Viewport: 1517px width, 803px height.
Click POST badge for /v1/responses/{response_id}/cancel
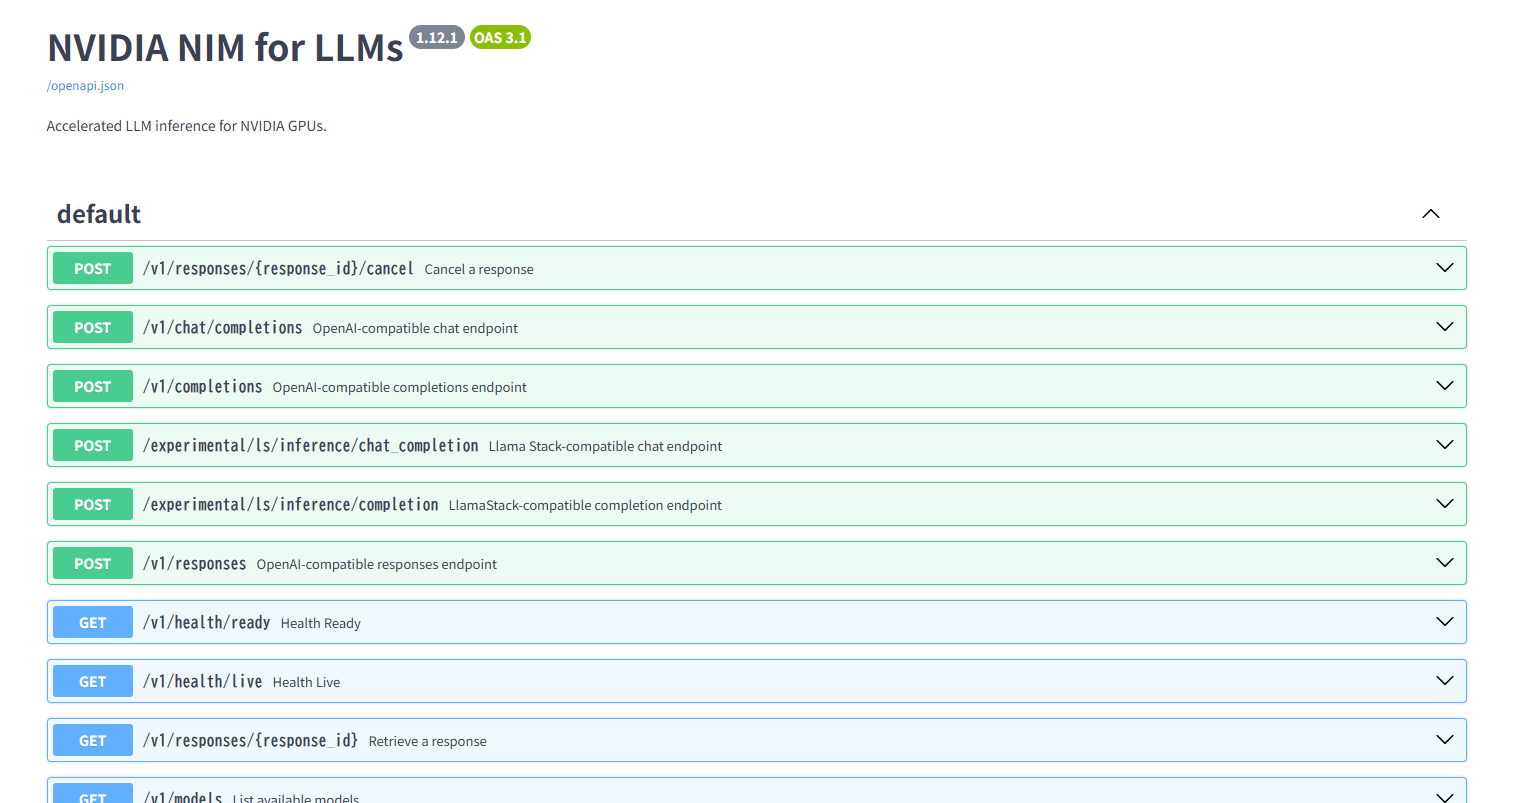[93, 268]
